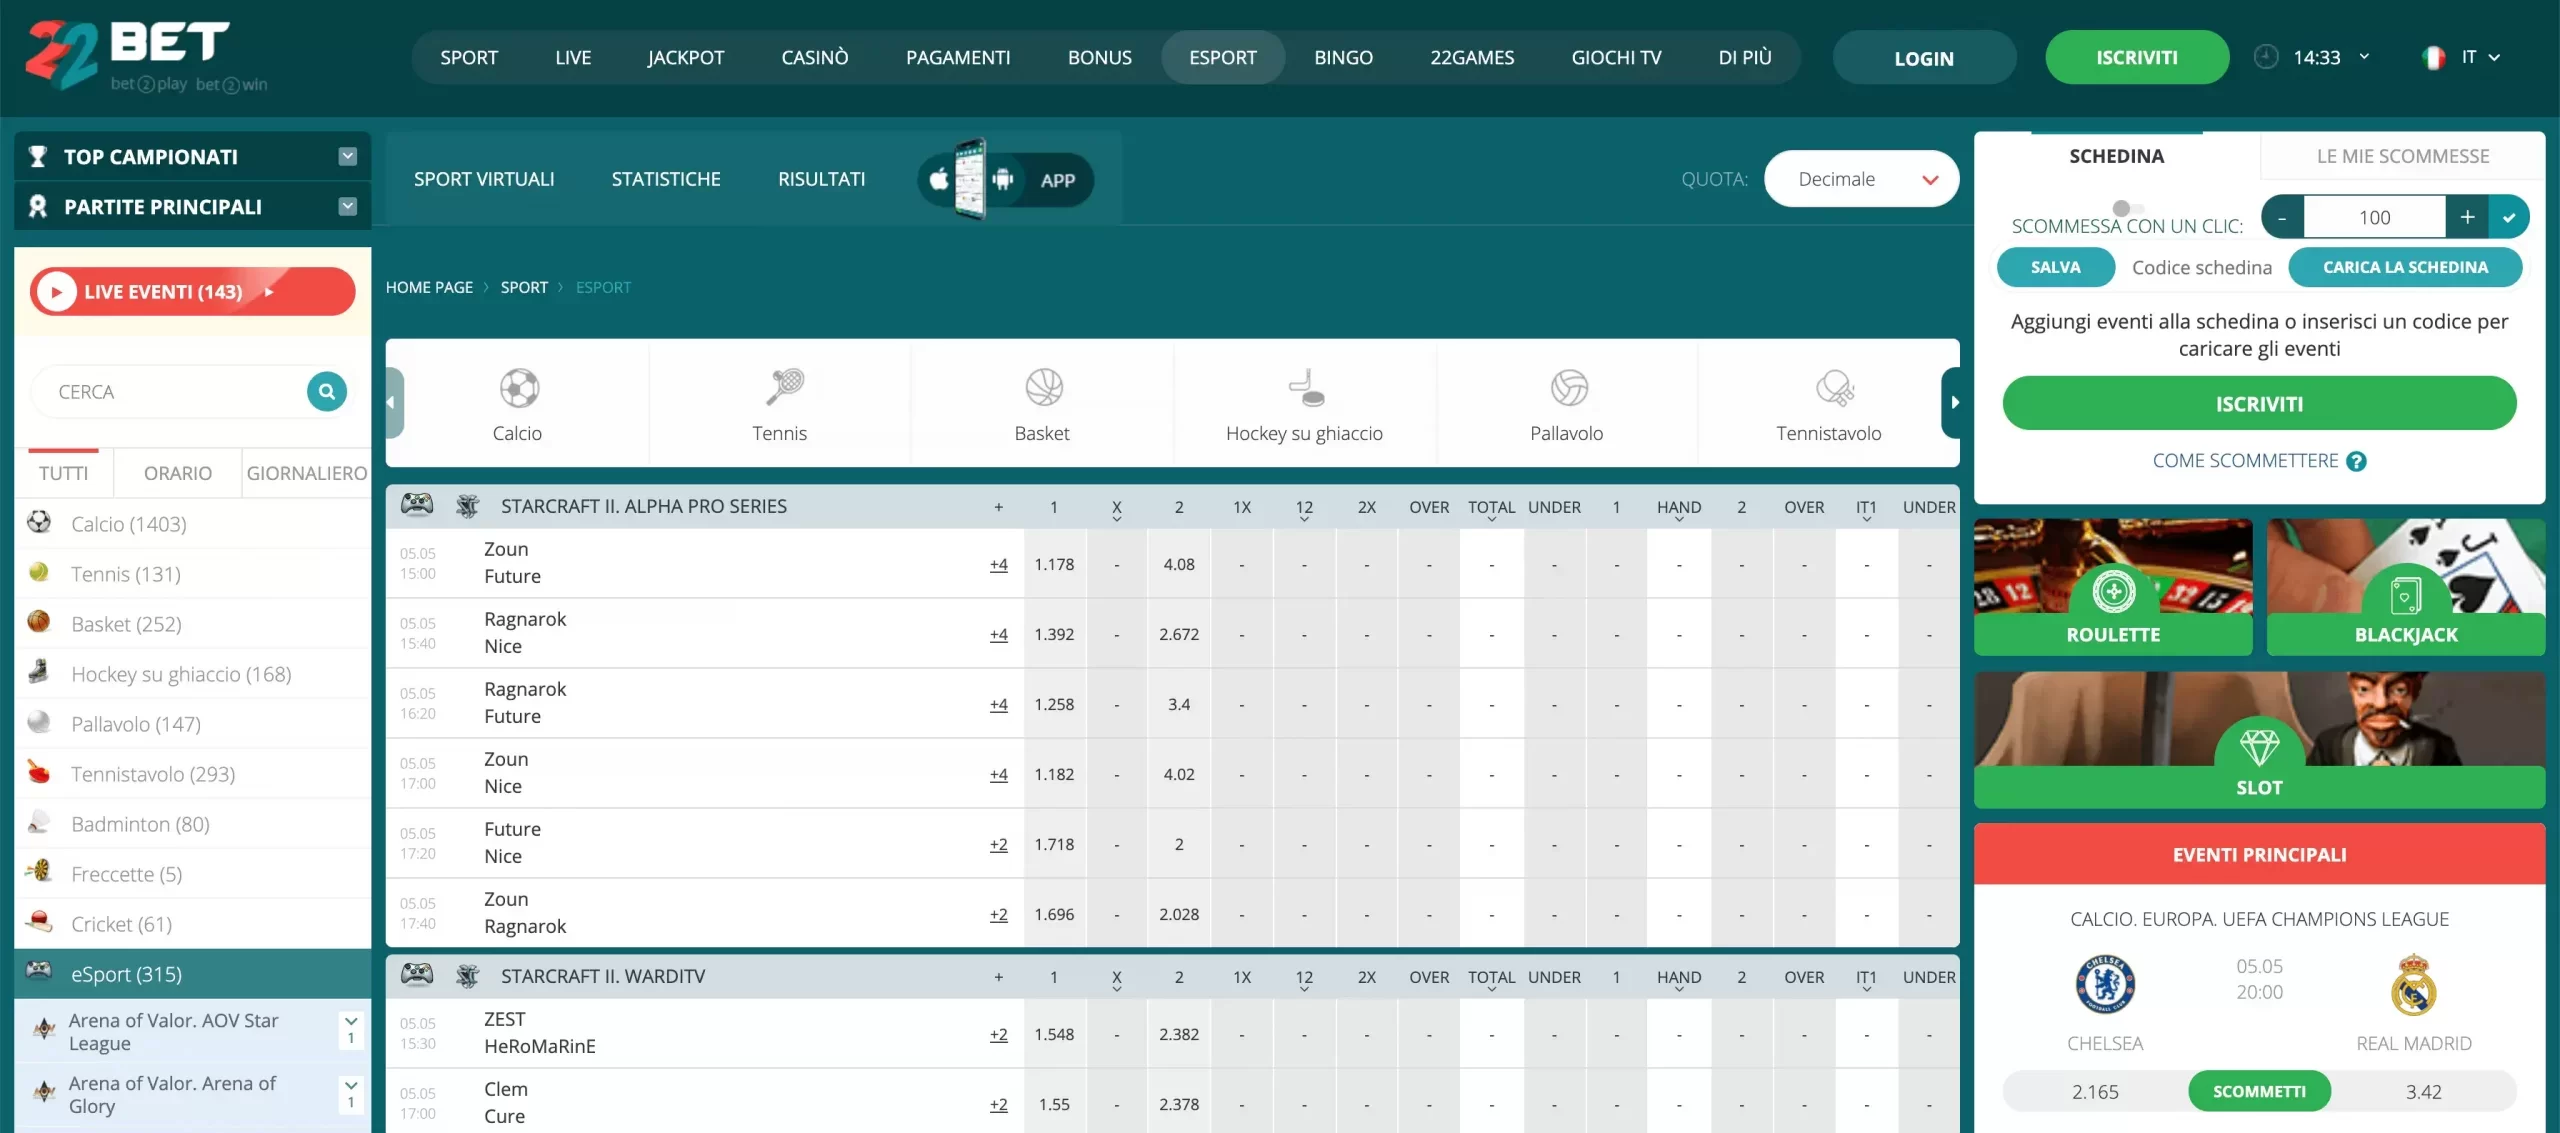Click the Italian flag language icon
This screenshot has width=2560, height=1133.
point(2434,58)
